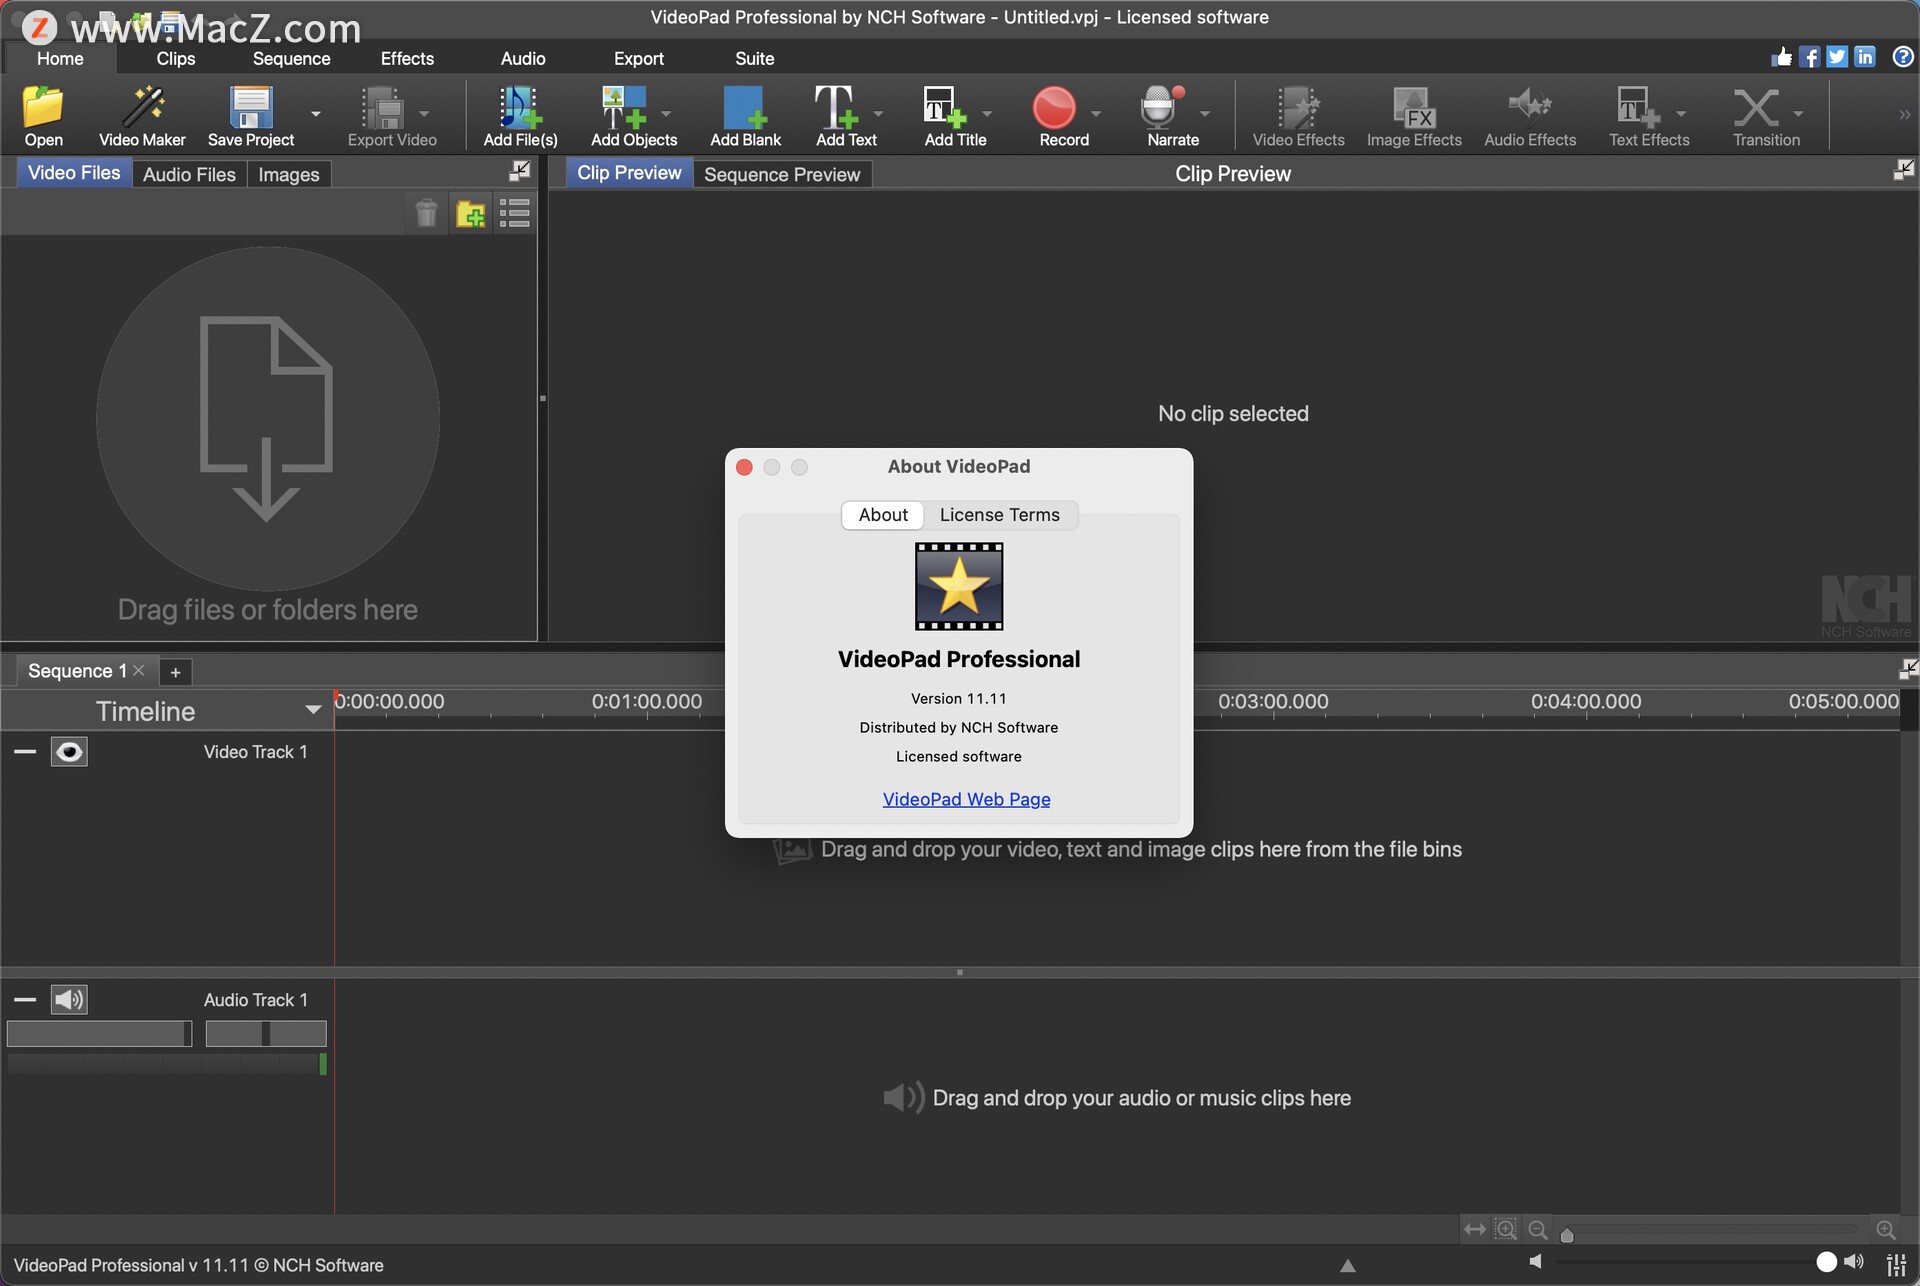Open the audio mixer icon in status bar
Image resolution: width=1920 pixels, height=1286 pixels.
[1896, 1264]
